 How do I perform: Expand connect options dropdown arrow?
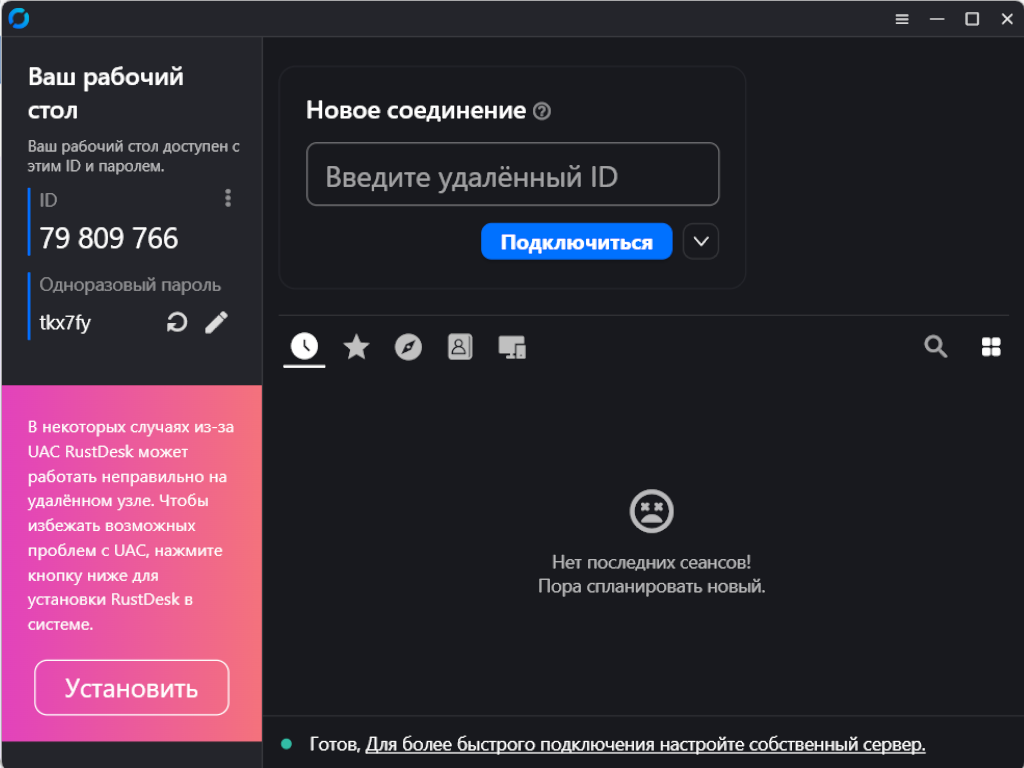(x=701, y=242)
